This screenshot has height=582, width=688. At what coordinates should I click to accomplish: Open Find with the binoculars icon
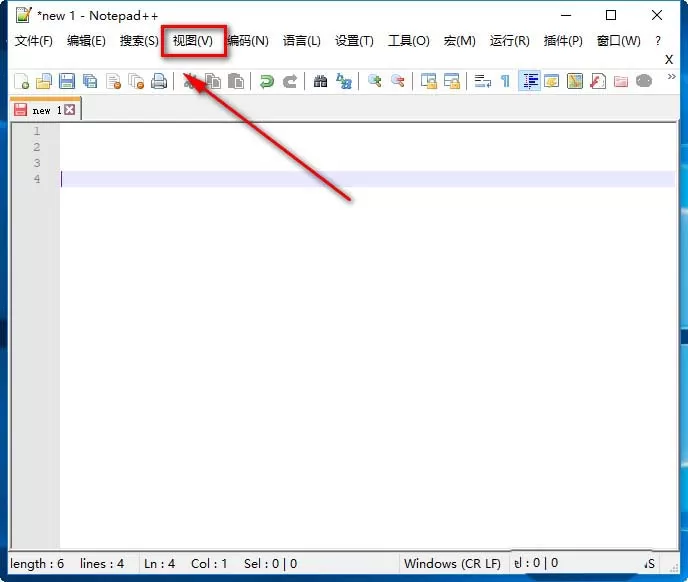(x=320, y=82)
